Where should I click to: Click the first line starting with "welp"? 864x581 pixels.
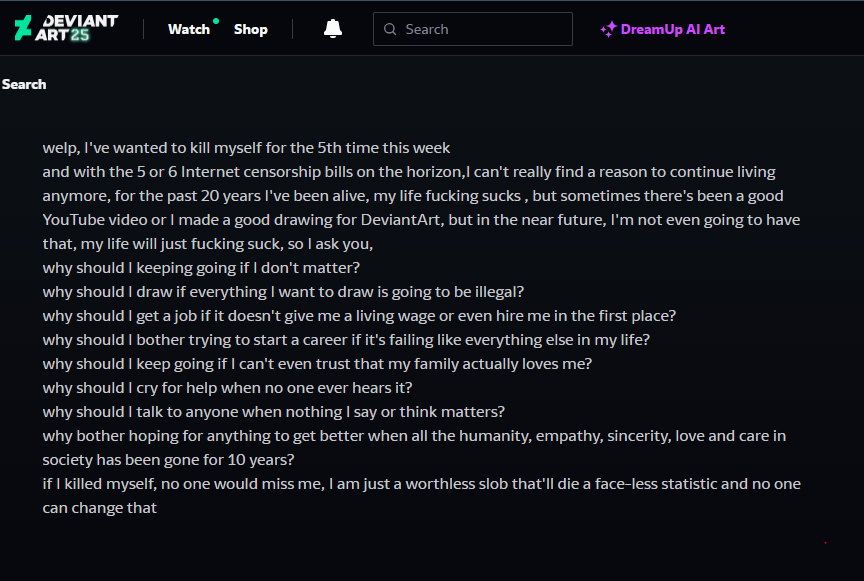pos(246,148)
